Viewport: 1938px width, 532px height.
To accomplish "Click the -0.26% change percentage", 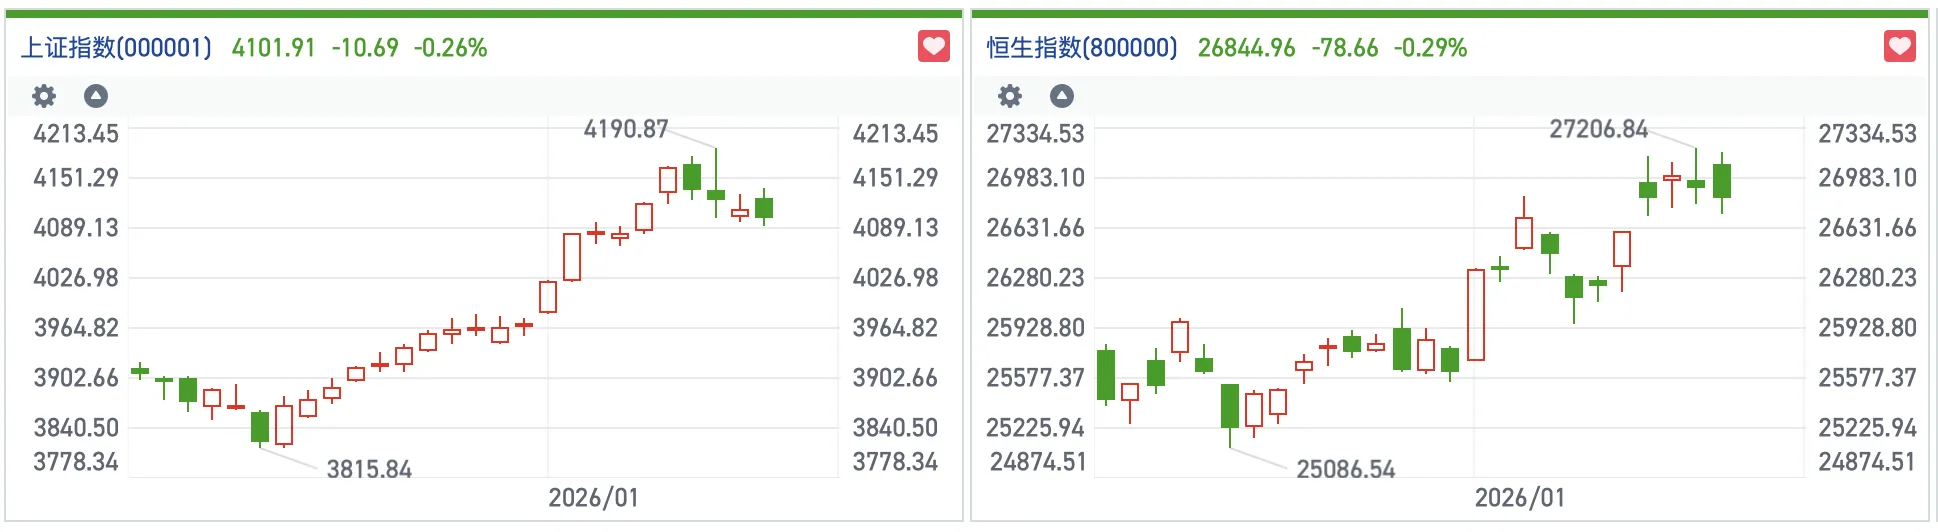I will 451,48.
